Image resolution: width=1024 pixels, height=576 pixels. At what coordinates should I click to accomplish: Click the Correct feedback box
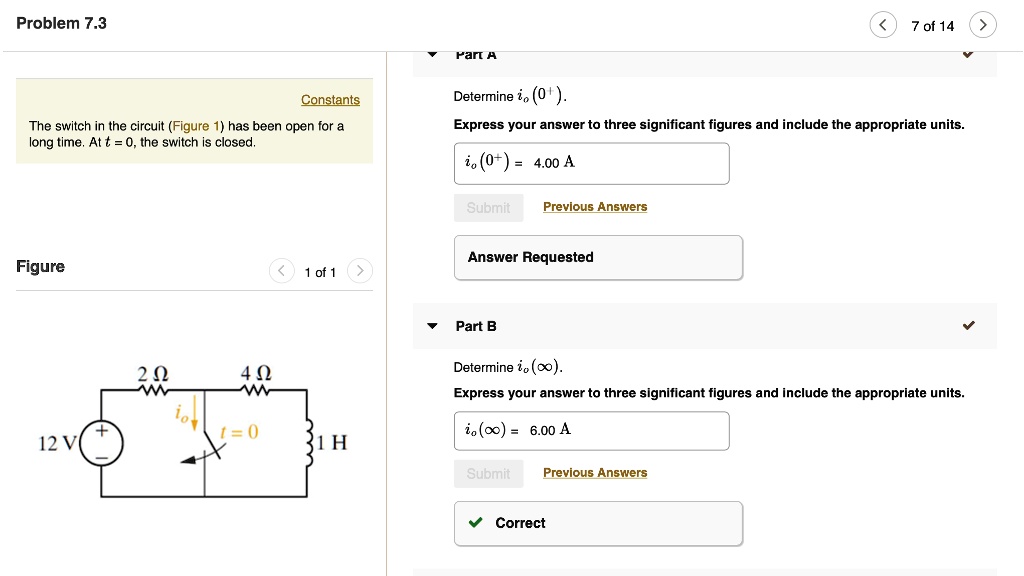598,522
